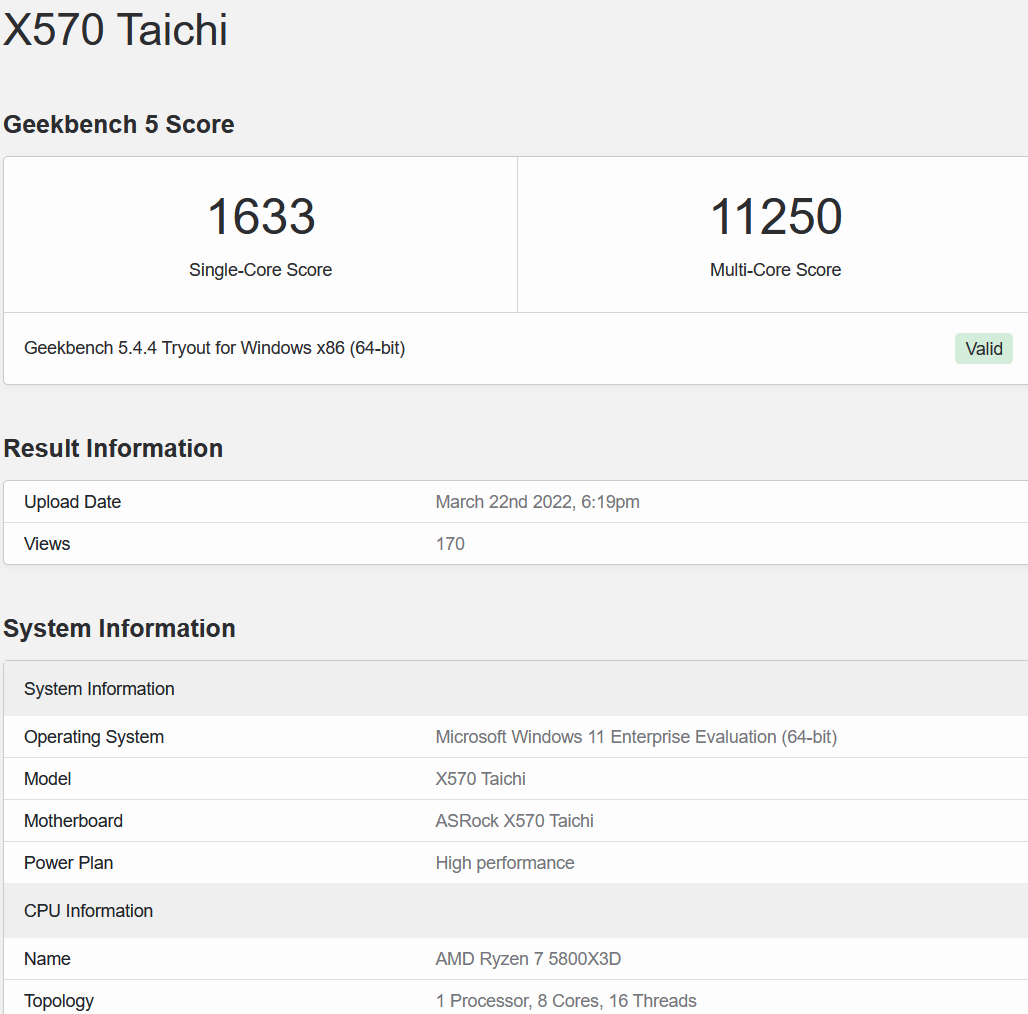This screenshot has width=1028, height=1014.
Task: Select the 1 Processor, 8 Cores, 16 Threads value
Action: tap(566, 1002)
